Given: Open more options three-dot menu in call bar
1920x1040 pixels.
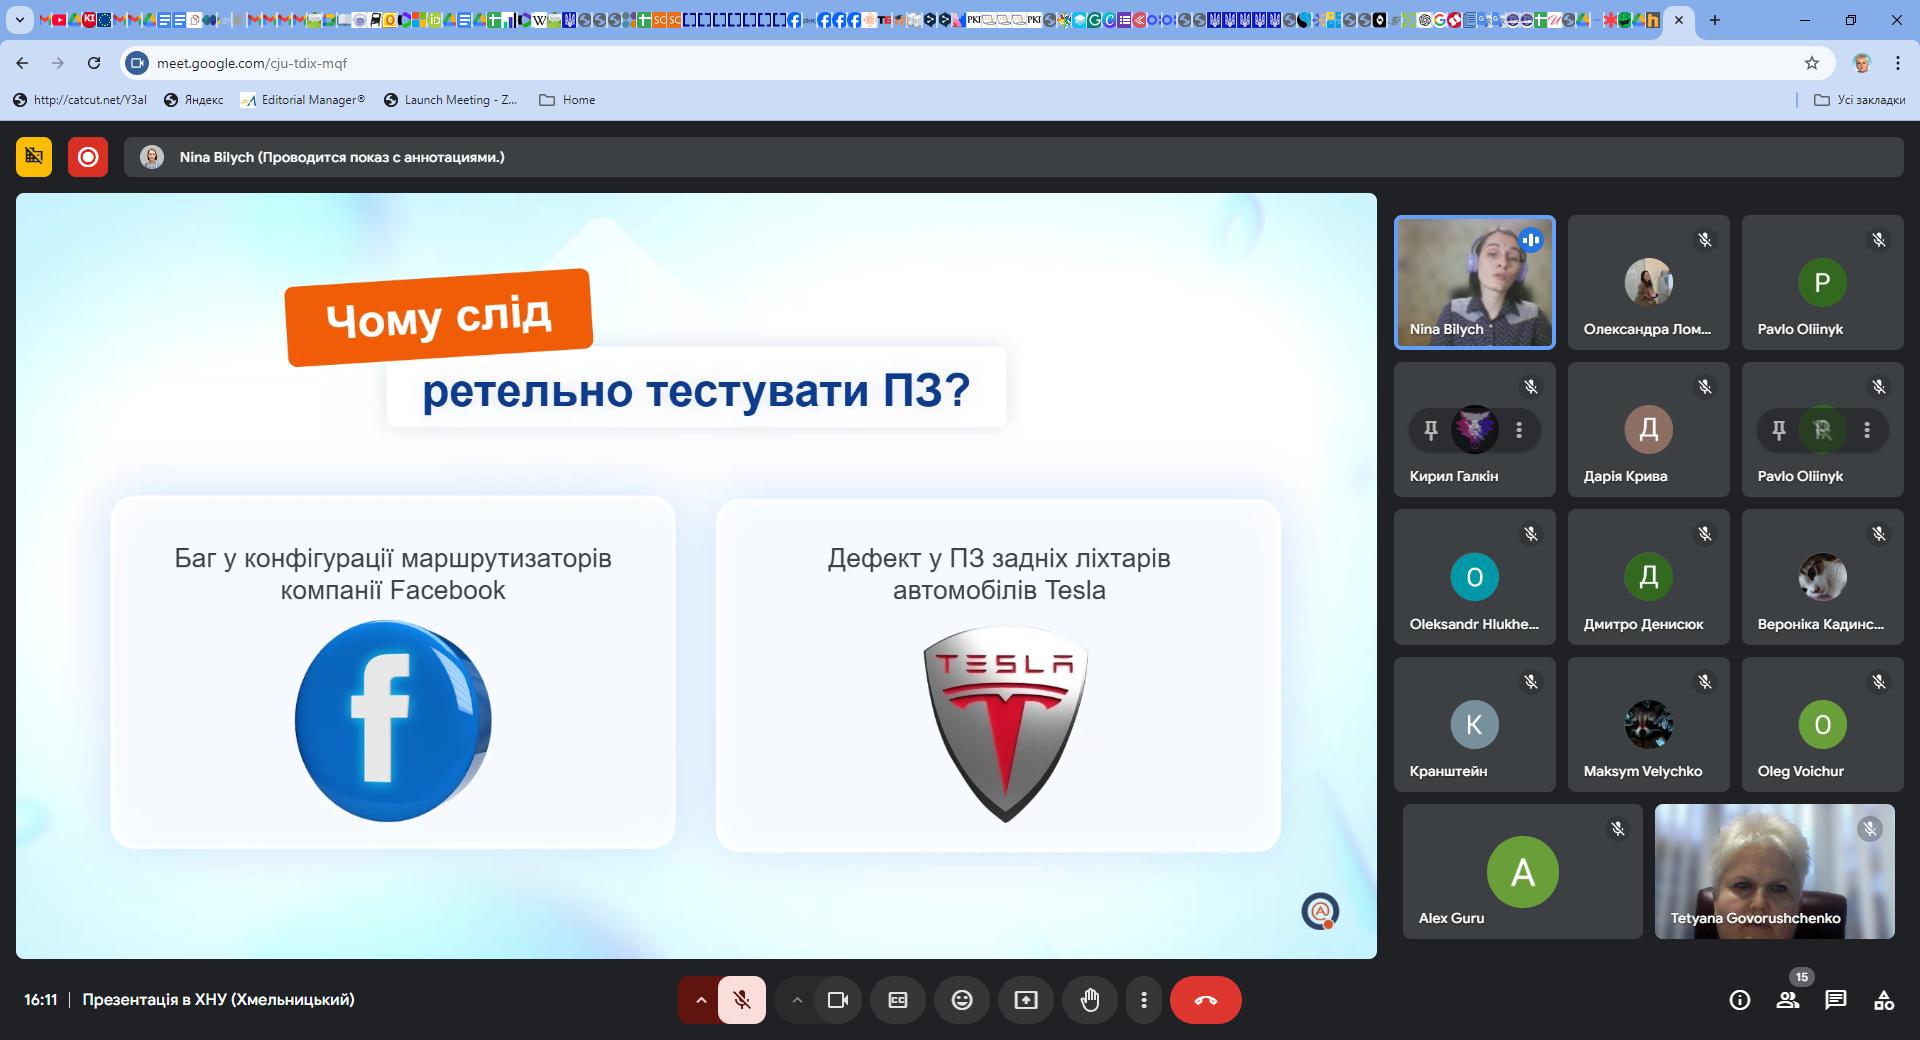Looking at the screenshot, I should pyautogui.click(x=1144, y=1000).
